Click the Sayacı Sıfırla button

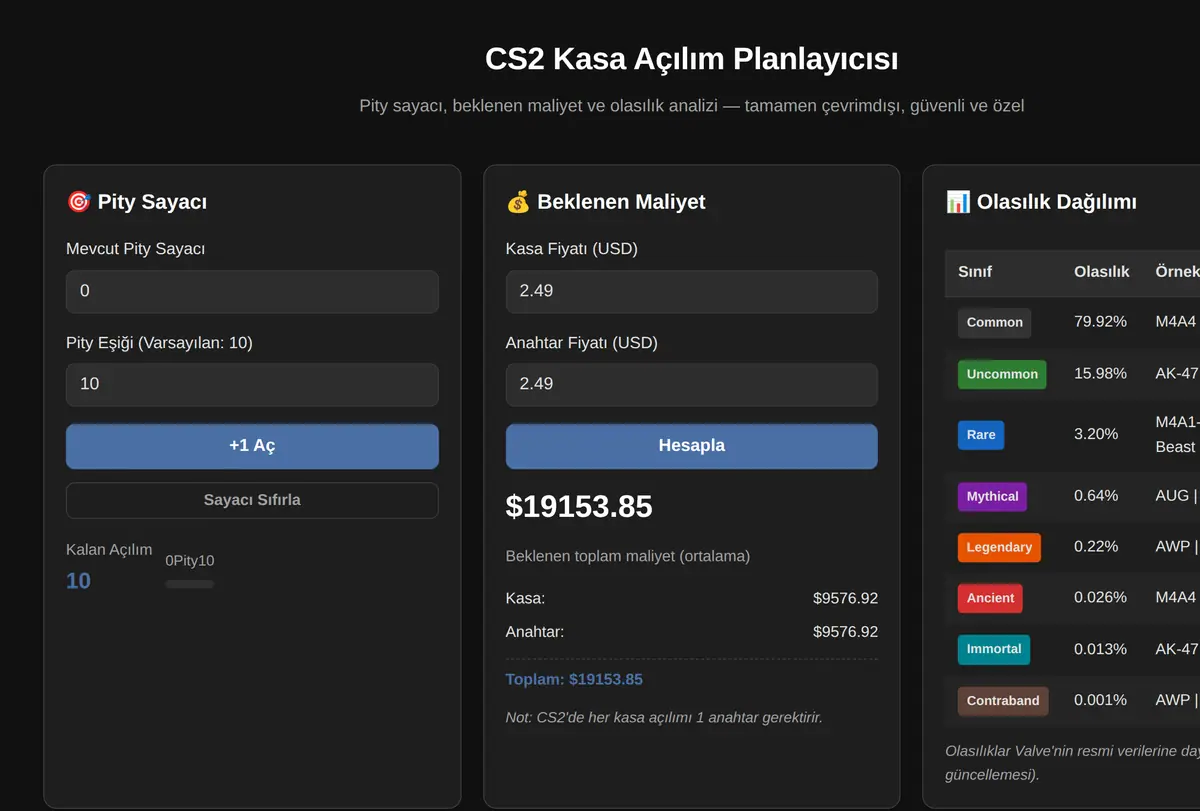(252, 500)
